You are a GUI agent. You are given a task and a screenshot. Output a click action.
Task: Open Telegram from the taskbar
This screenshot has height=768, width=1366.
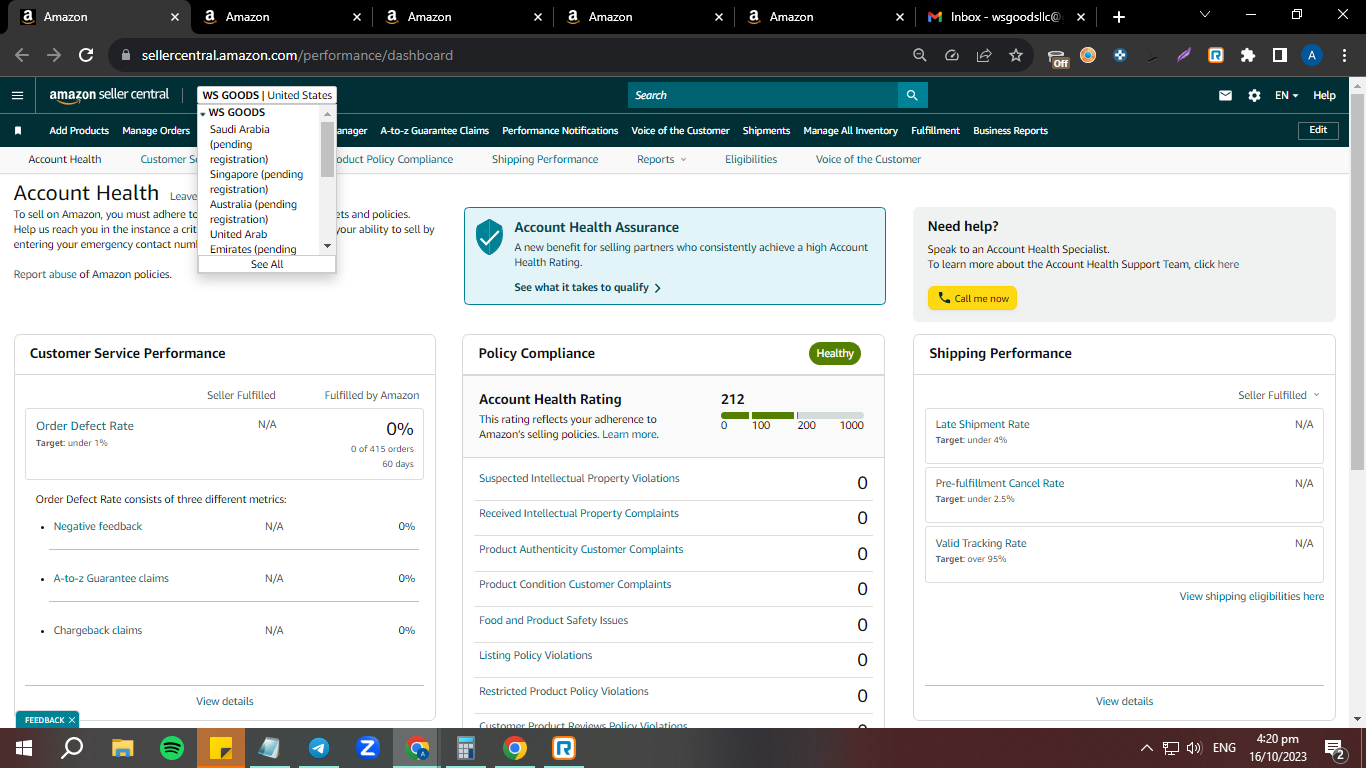pos(319,748)
